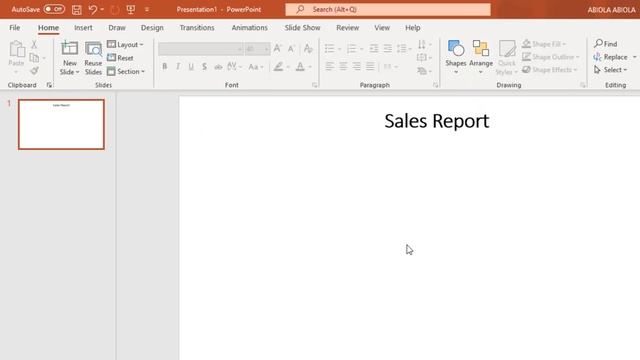640x360 pixels.
Task: Switch to the Slide Show tab
Action: [302, 28]
